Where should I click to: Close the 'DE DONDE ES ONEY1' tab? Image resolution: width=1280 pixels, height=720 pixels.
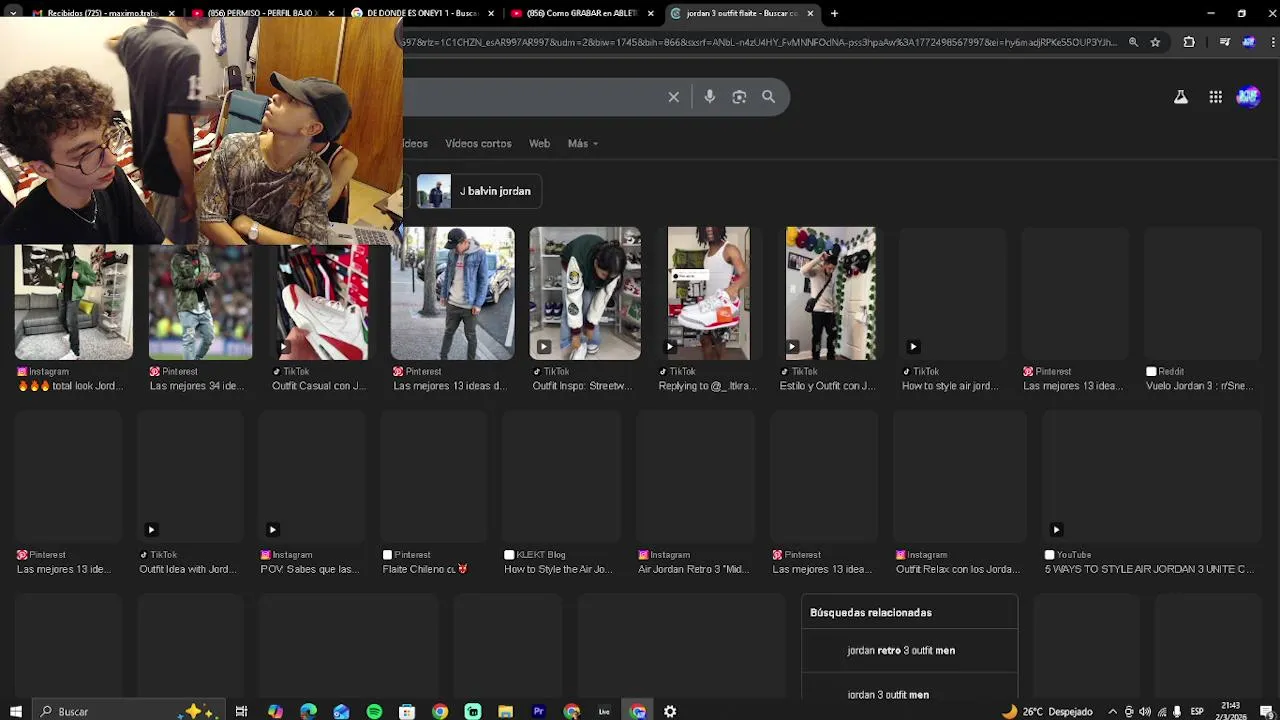[x=491, y=13]
